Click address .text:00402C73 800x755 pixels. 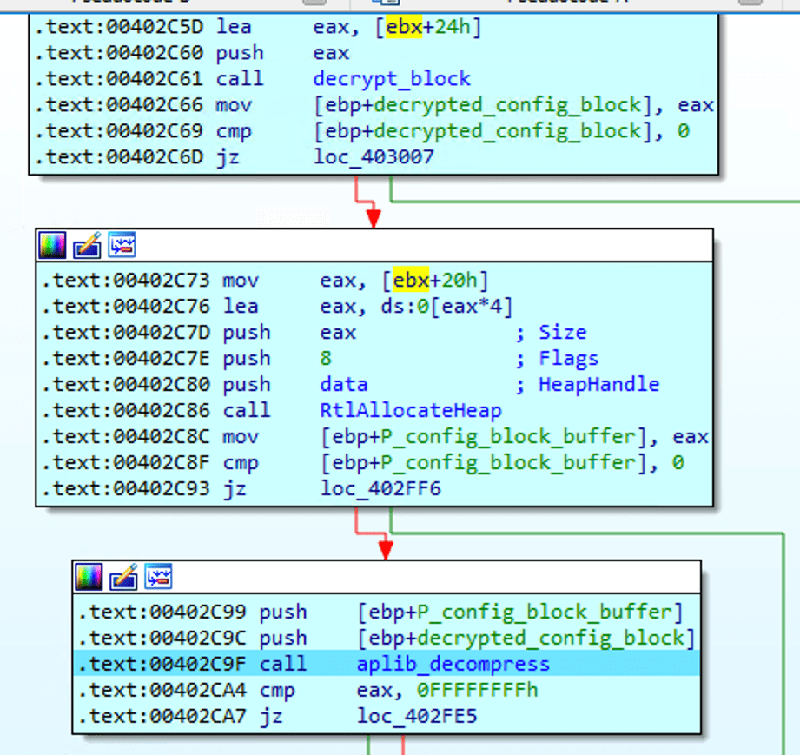(x=126, y=281)
